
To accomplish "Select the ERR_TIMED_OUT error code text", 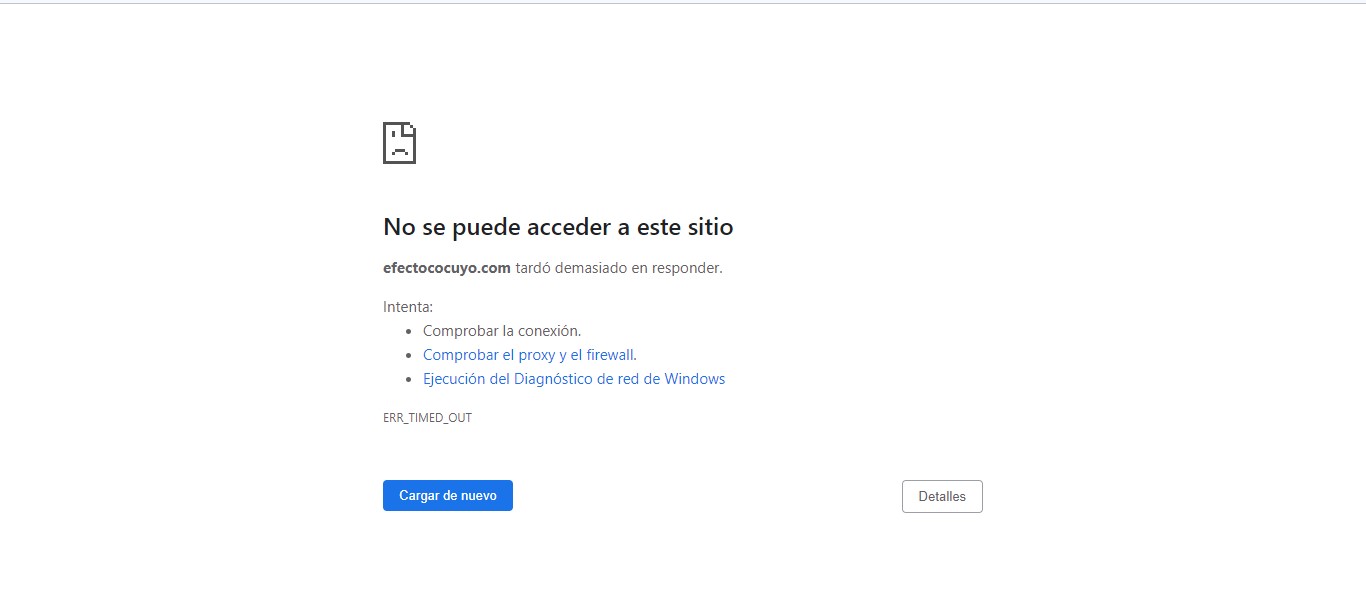I will pyautogui.click(x=427, y=418).
